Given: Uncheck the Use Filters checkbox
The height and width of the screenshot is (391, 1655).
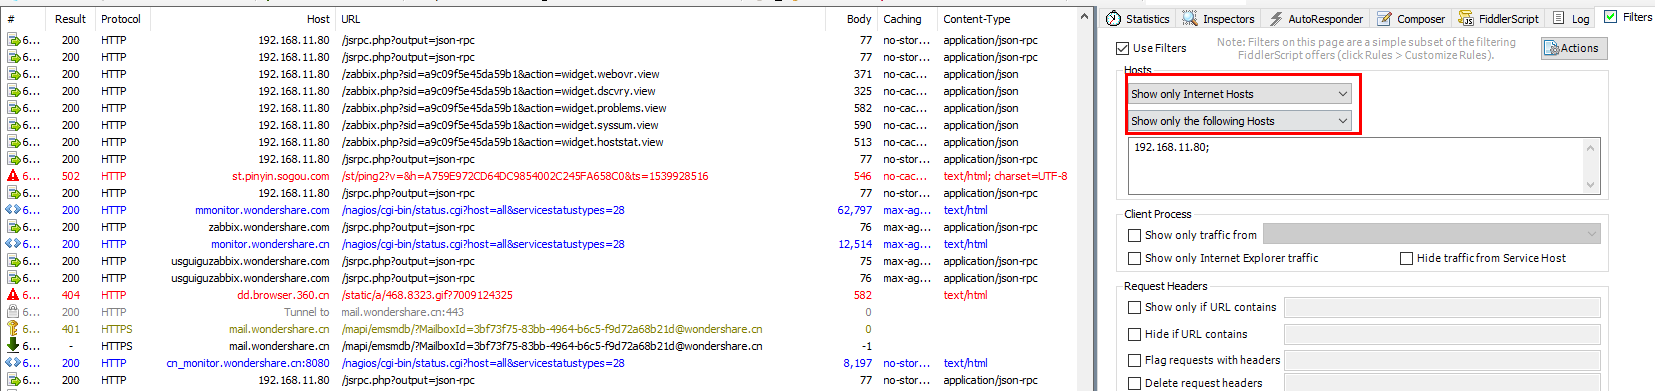Looking at the screenshot, I should (1122, 48).
